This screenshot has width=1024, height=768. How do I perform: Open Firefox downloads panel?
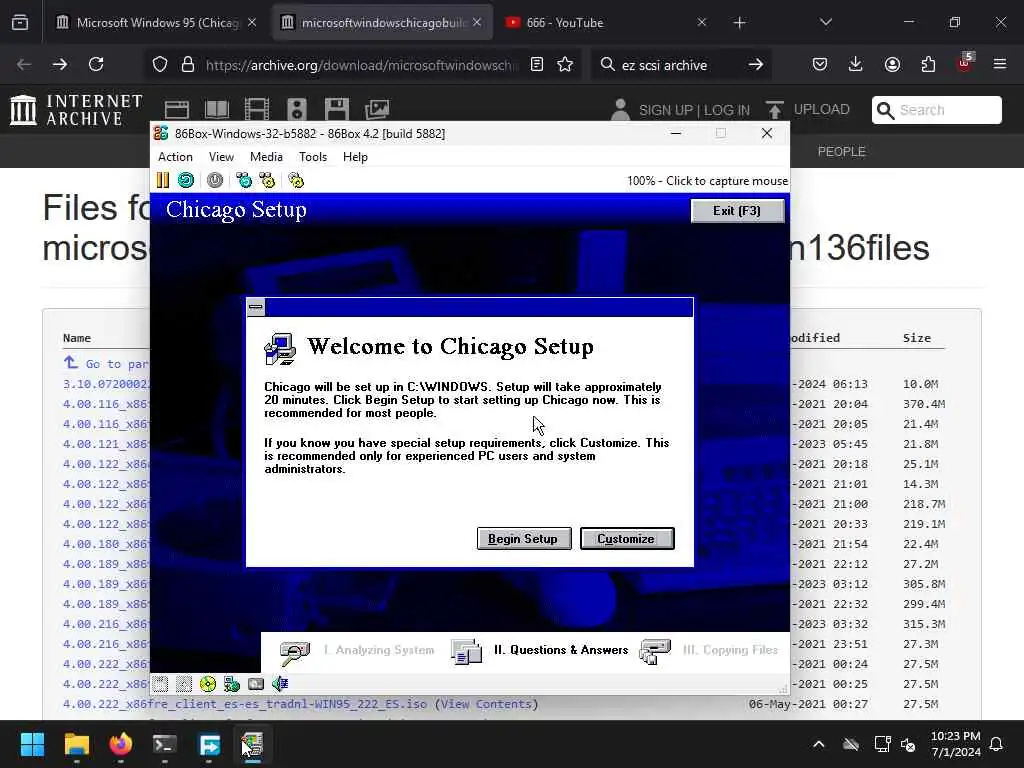[856, 64]
